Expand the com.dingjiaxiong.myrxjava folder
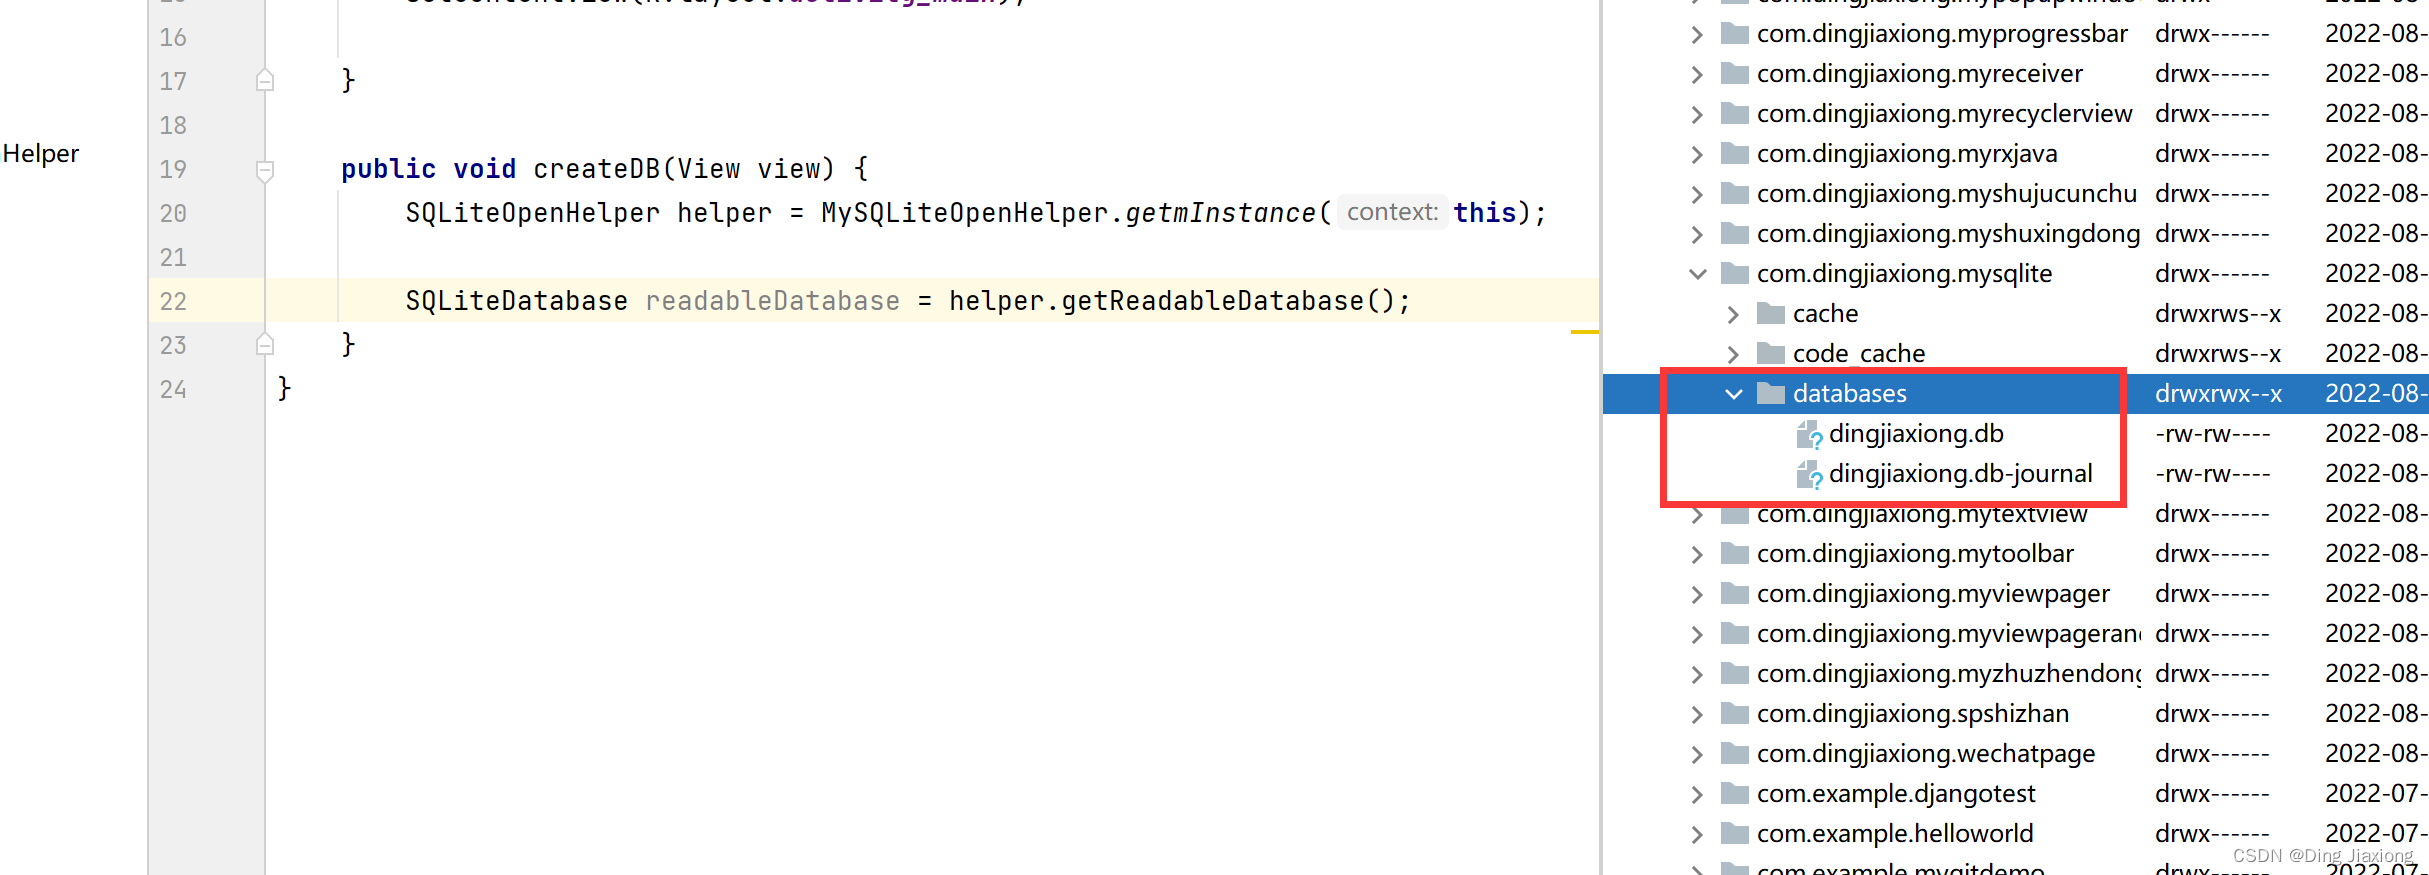This screenshot has width=2429, height=875. [1697, 154]
